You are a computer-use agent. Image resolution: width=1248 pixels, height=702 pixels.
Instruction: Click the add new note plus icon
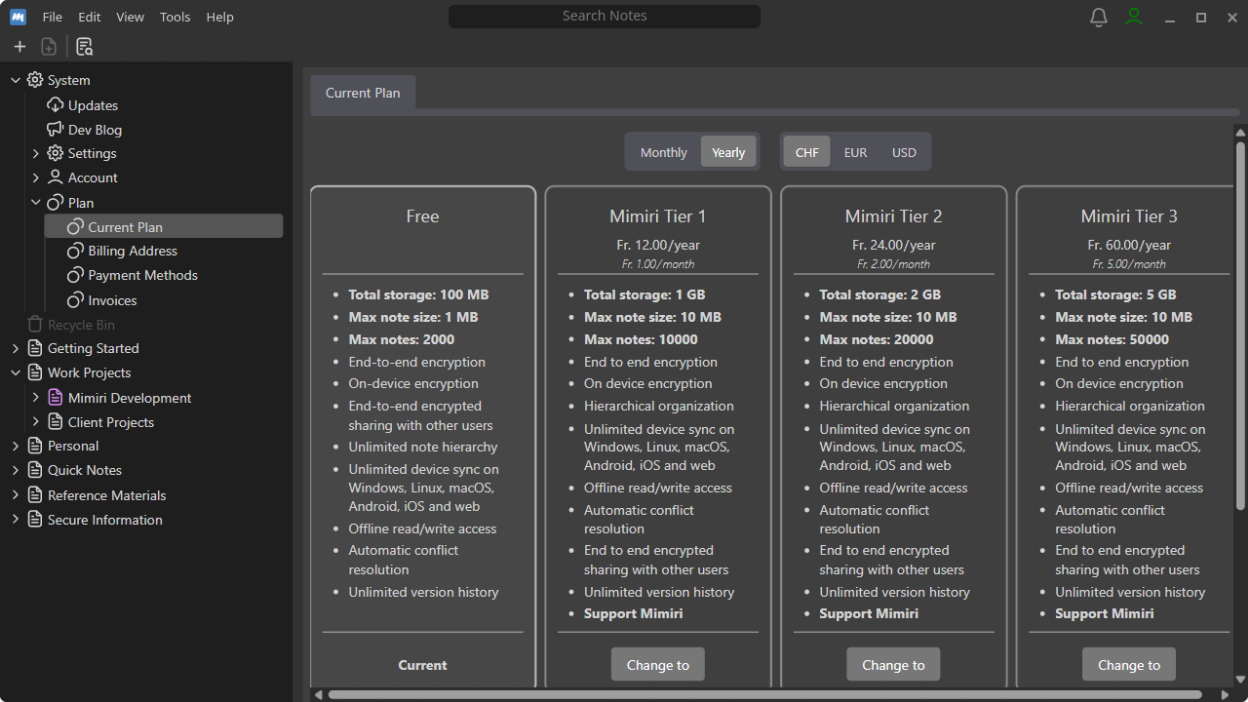19,47
